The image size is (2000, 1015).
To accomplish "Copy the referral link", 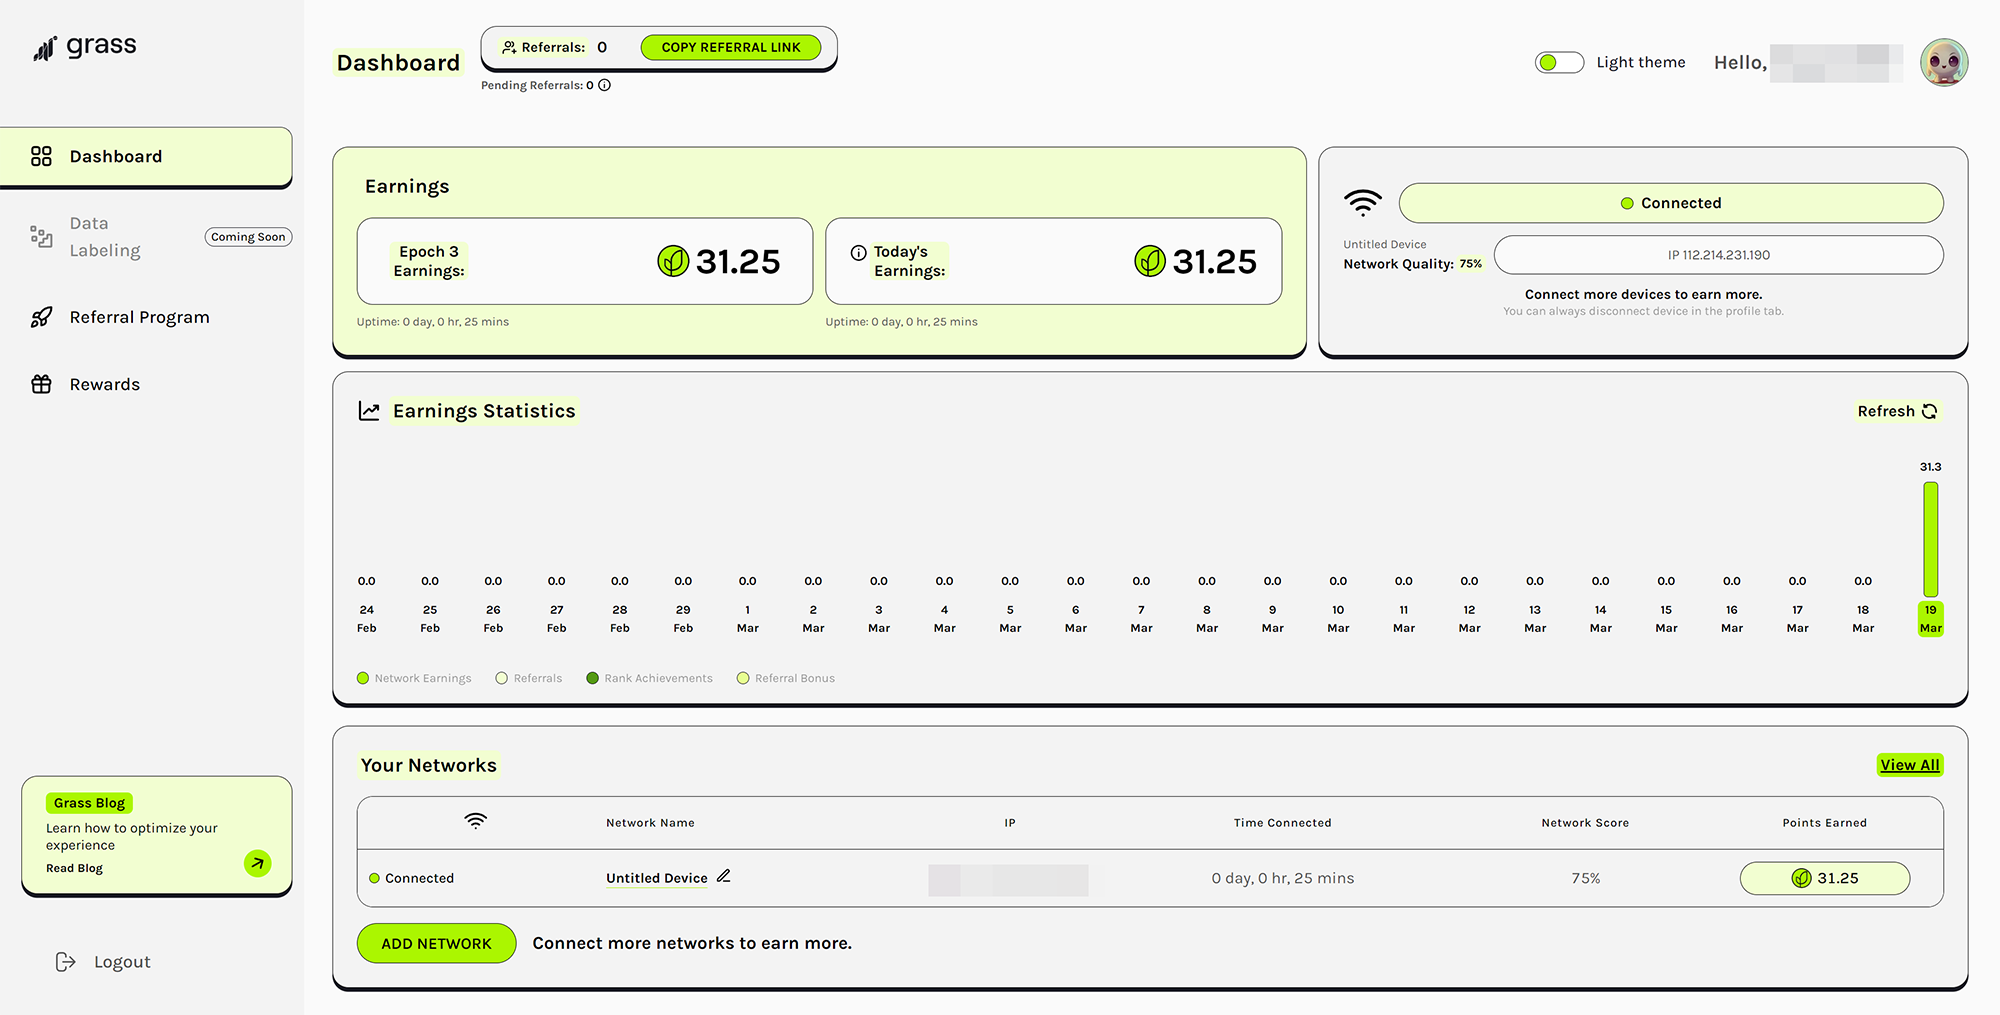I will (x=731, y=47).
